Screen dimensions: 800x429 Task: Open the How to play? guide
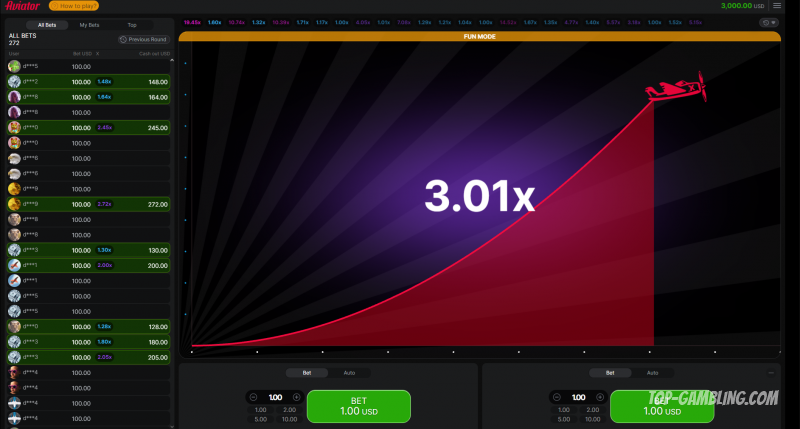pos(74,6)
